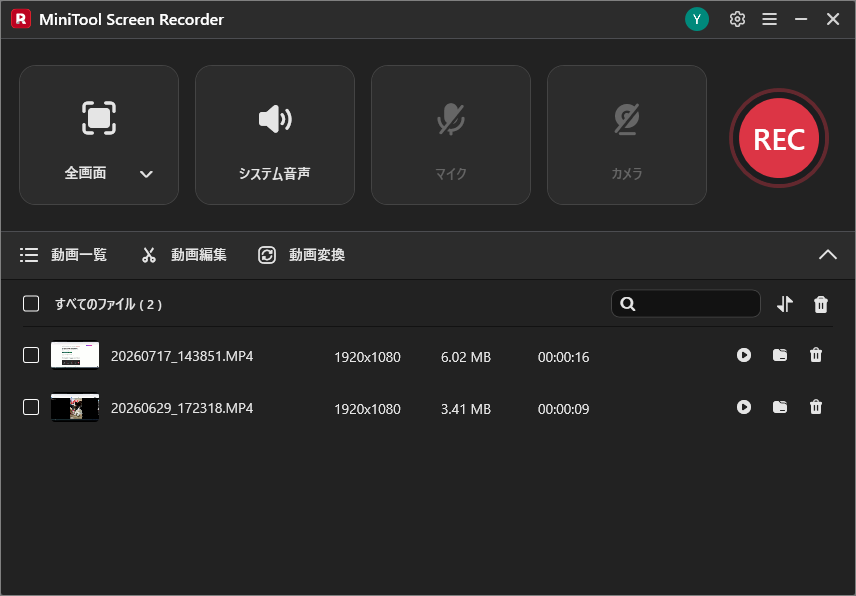Viewport: 856px width, 596px height.
Task: Click 1920x1080 resolution of 20260717_143851.MP4
Action: [367, 357]
